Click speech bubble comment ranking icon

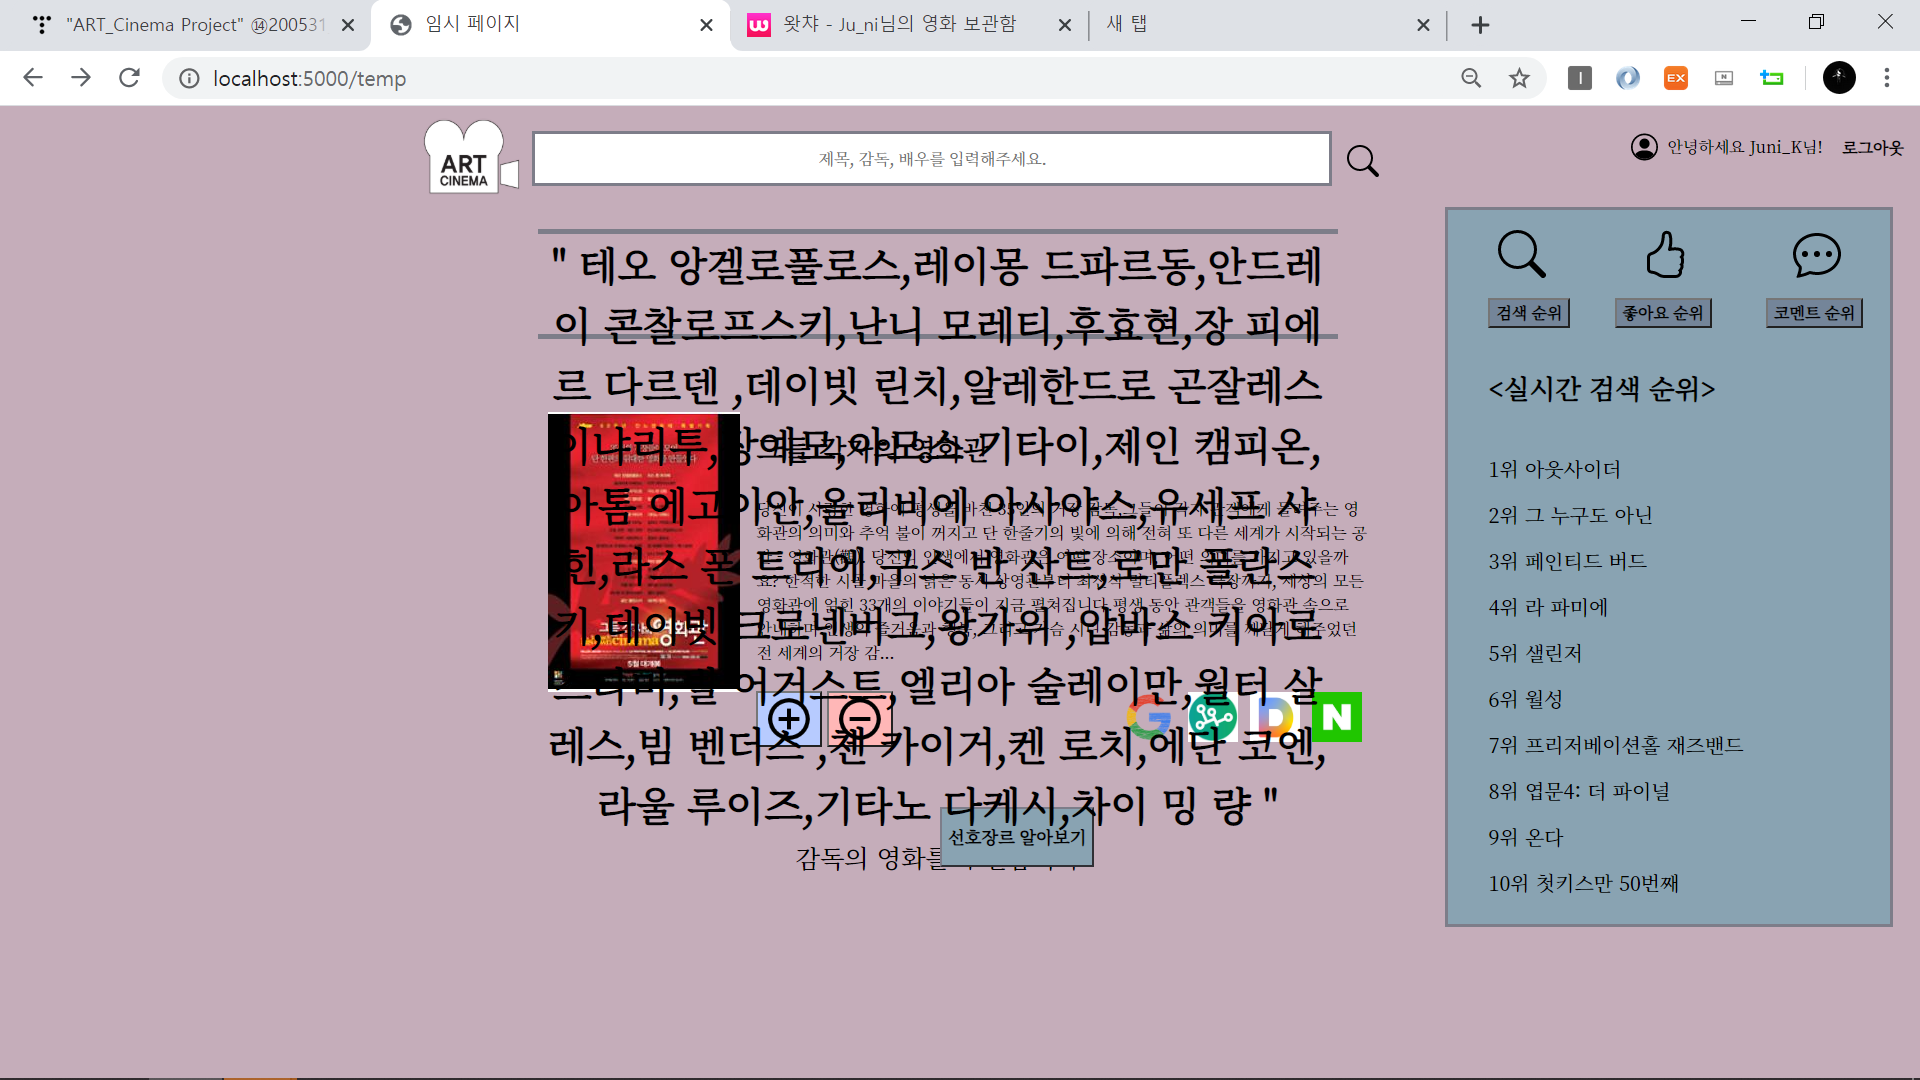1816,255
